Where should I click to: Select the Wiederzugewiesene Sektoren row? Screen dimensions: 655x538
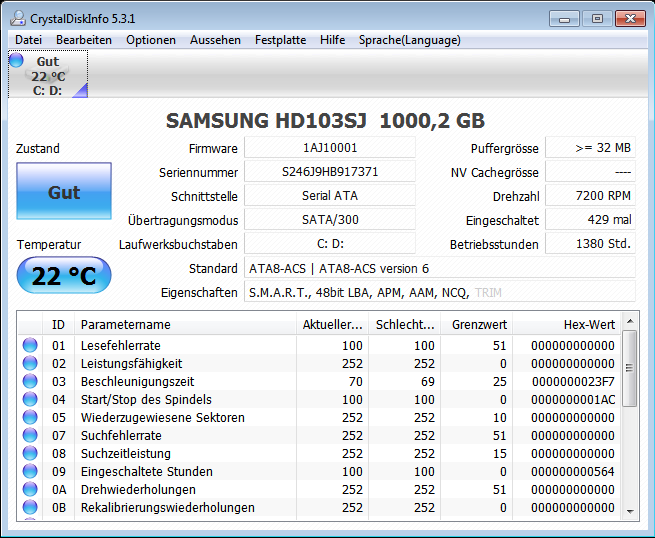point(320,417)
